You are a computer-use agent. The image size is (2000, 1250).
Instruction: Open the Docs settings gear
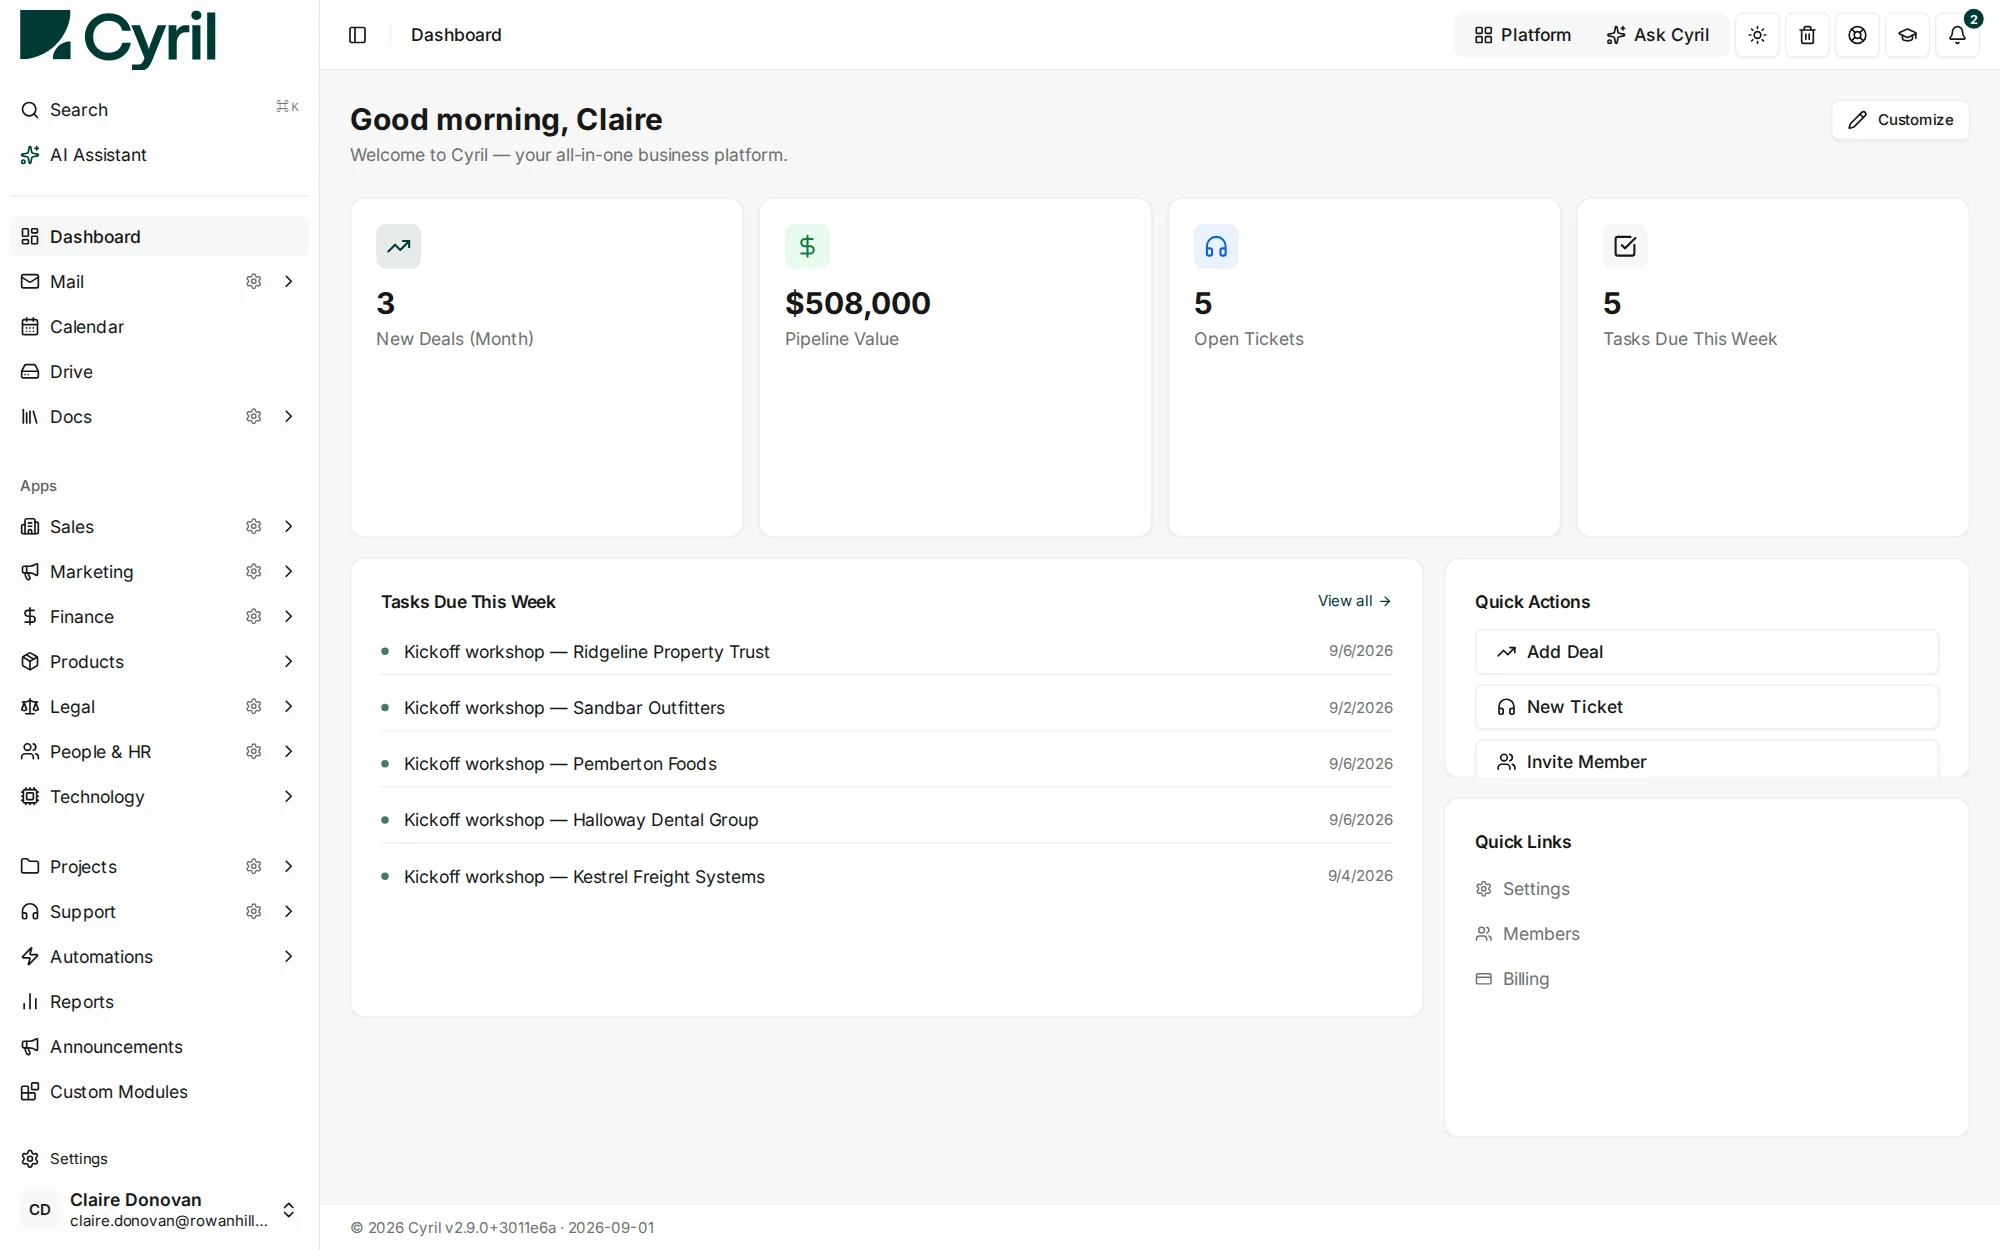pyautogui.click(x=254, y=417)
